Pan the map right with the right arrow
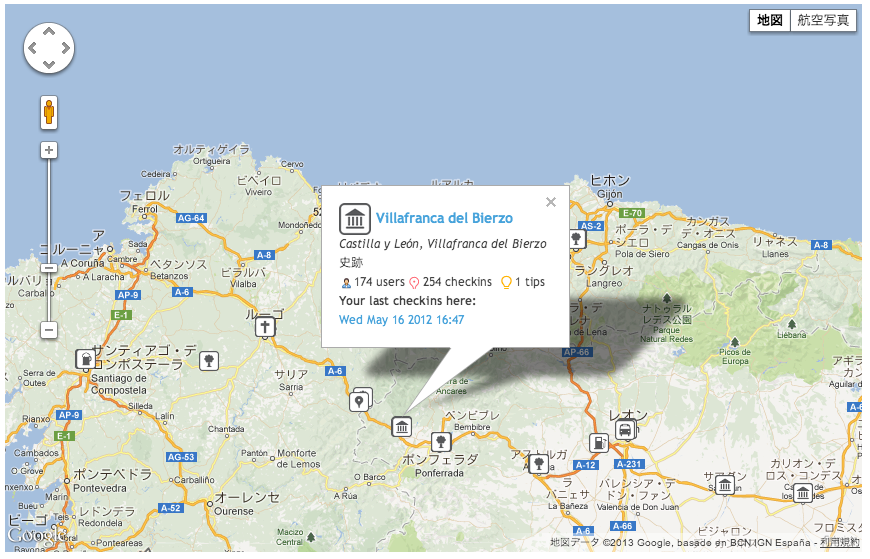 [x=65, y=48]
